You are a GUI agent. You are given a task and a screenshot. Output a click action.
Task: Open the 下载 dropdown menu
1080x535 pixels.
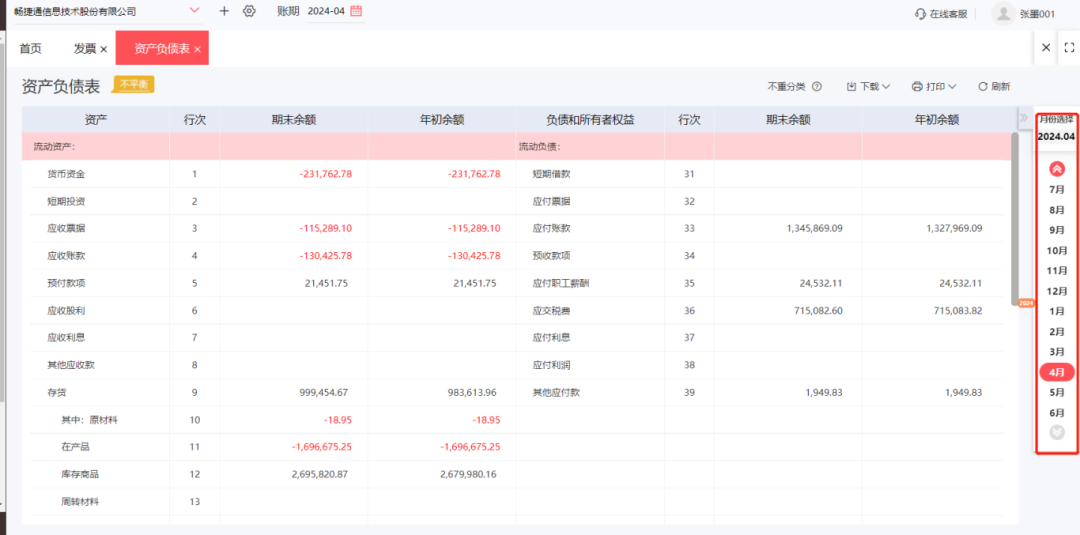(869, 87)
